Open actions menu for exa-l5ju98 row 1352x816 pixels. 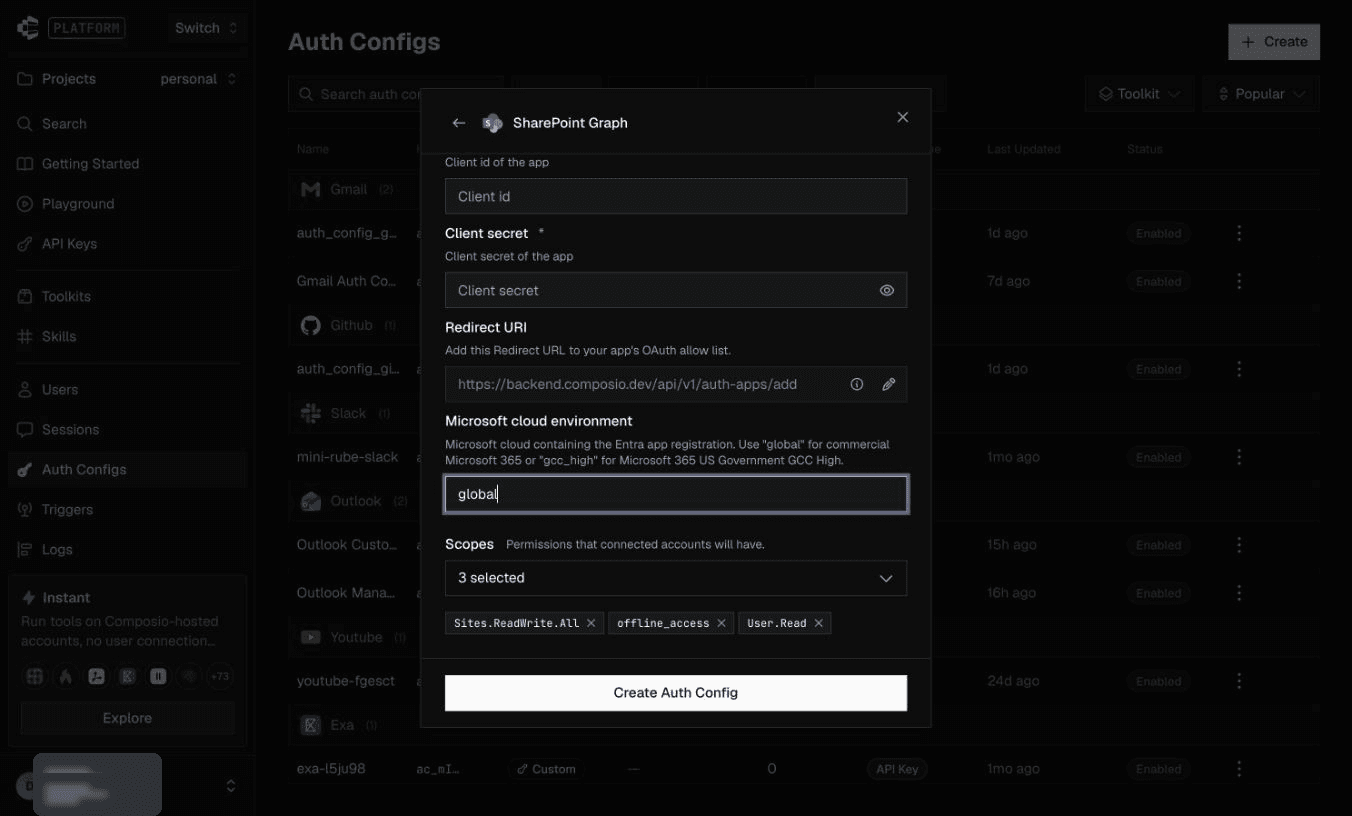[1239, 769]
